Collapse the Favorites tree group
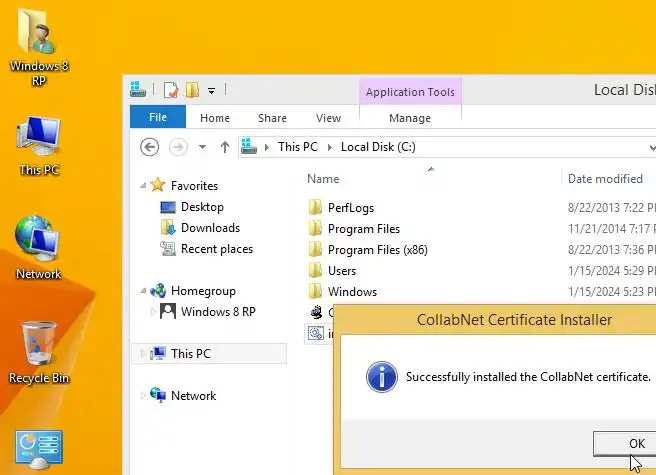Viewport: 656px width, 475px height. [x=143, y=185]
